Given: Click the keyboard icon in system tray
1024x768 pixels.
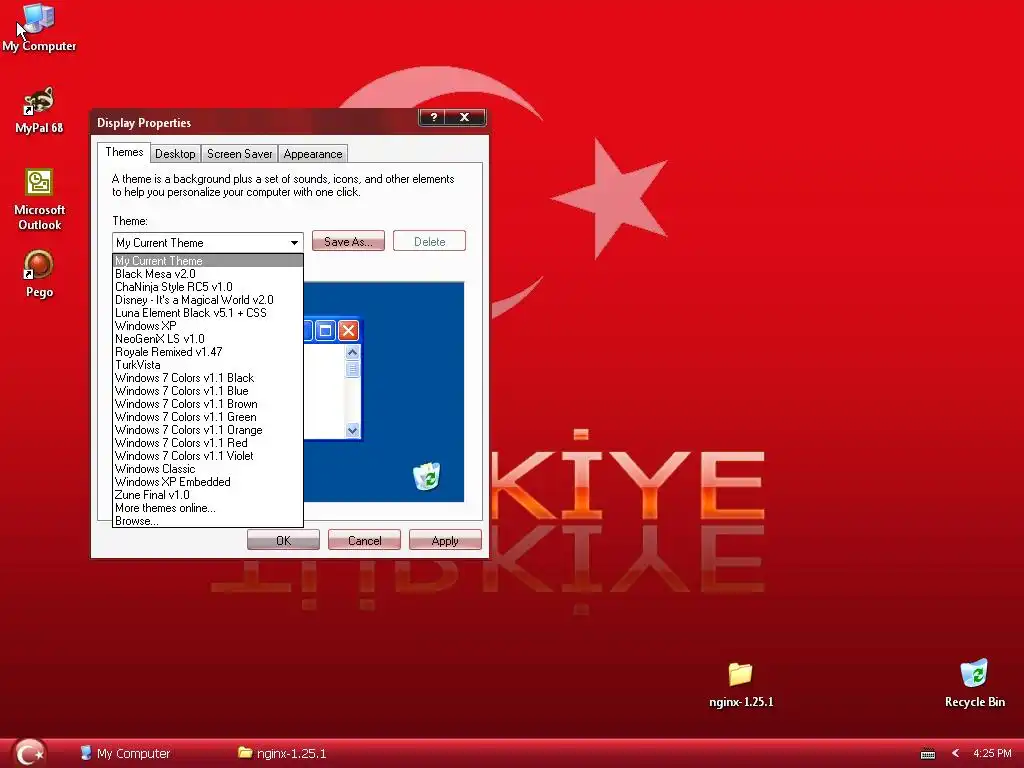Looking at the screenshot, I should (927, 754).
